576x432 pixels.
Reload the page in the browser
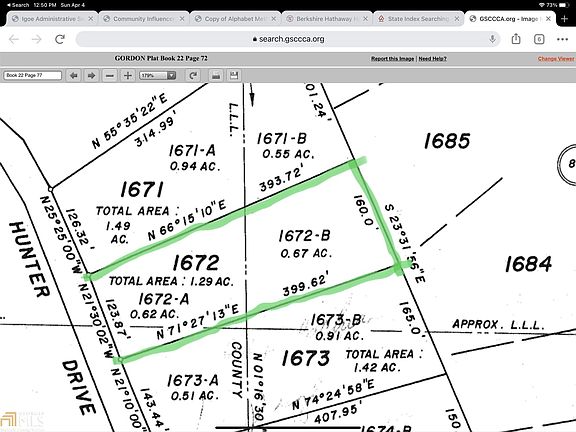pyautogui.click(x=60, y=39)
